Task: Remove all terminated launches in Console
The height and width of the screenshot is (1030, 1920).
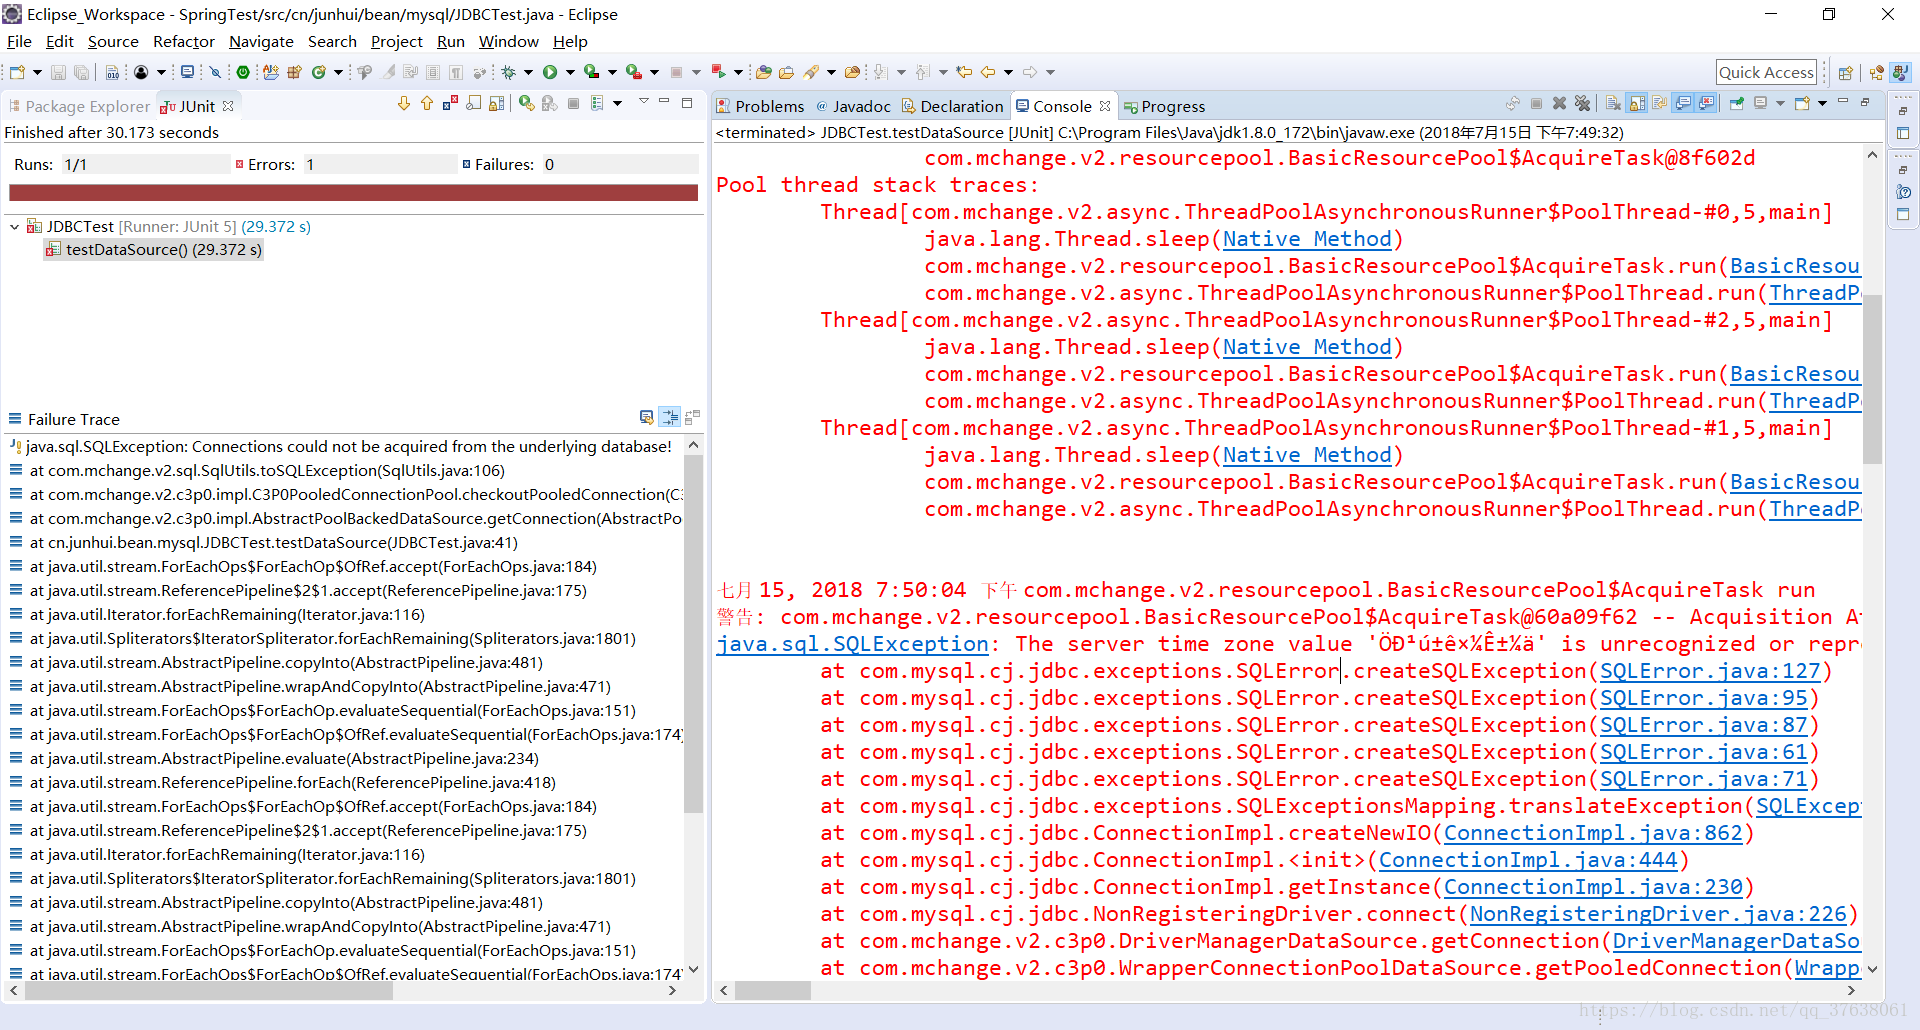Action: click(x=1582, y=104)
